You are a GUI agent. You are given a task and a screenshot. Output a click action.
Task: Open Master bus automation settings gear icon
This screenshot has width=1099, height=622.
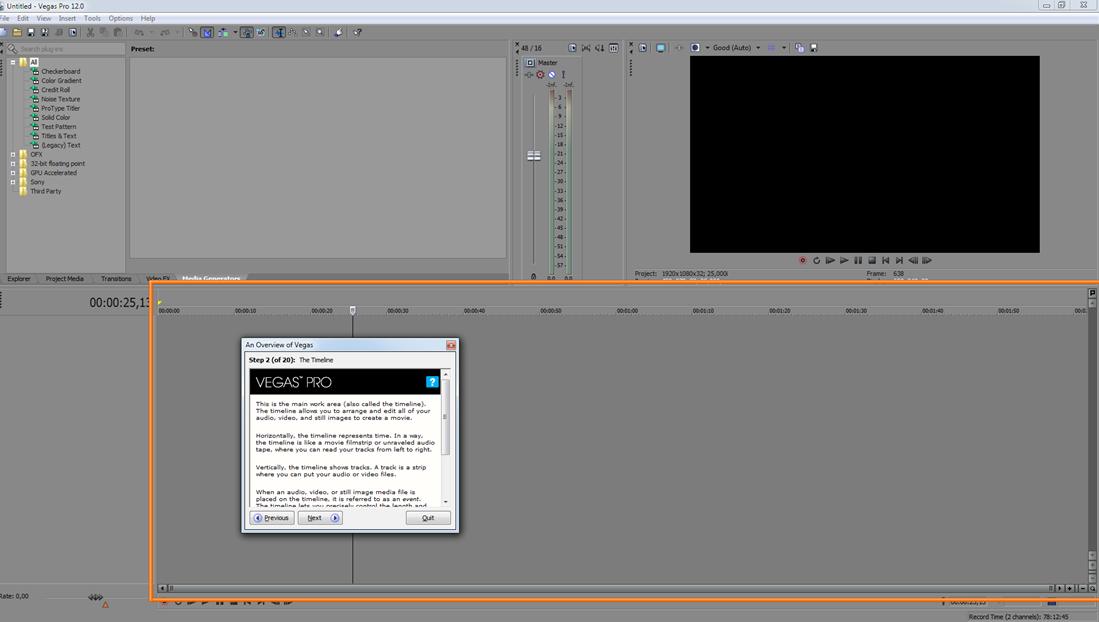(x=540, y=74)
